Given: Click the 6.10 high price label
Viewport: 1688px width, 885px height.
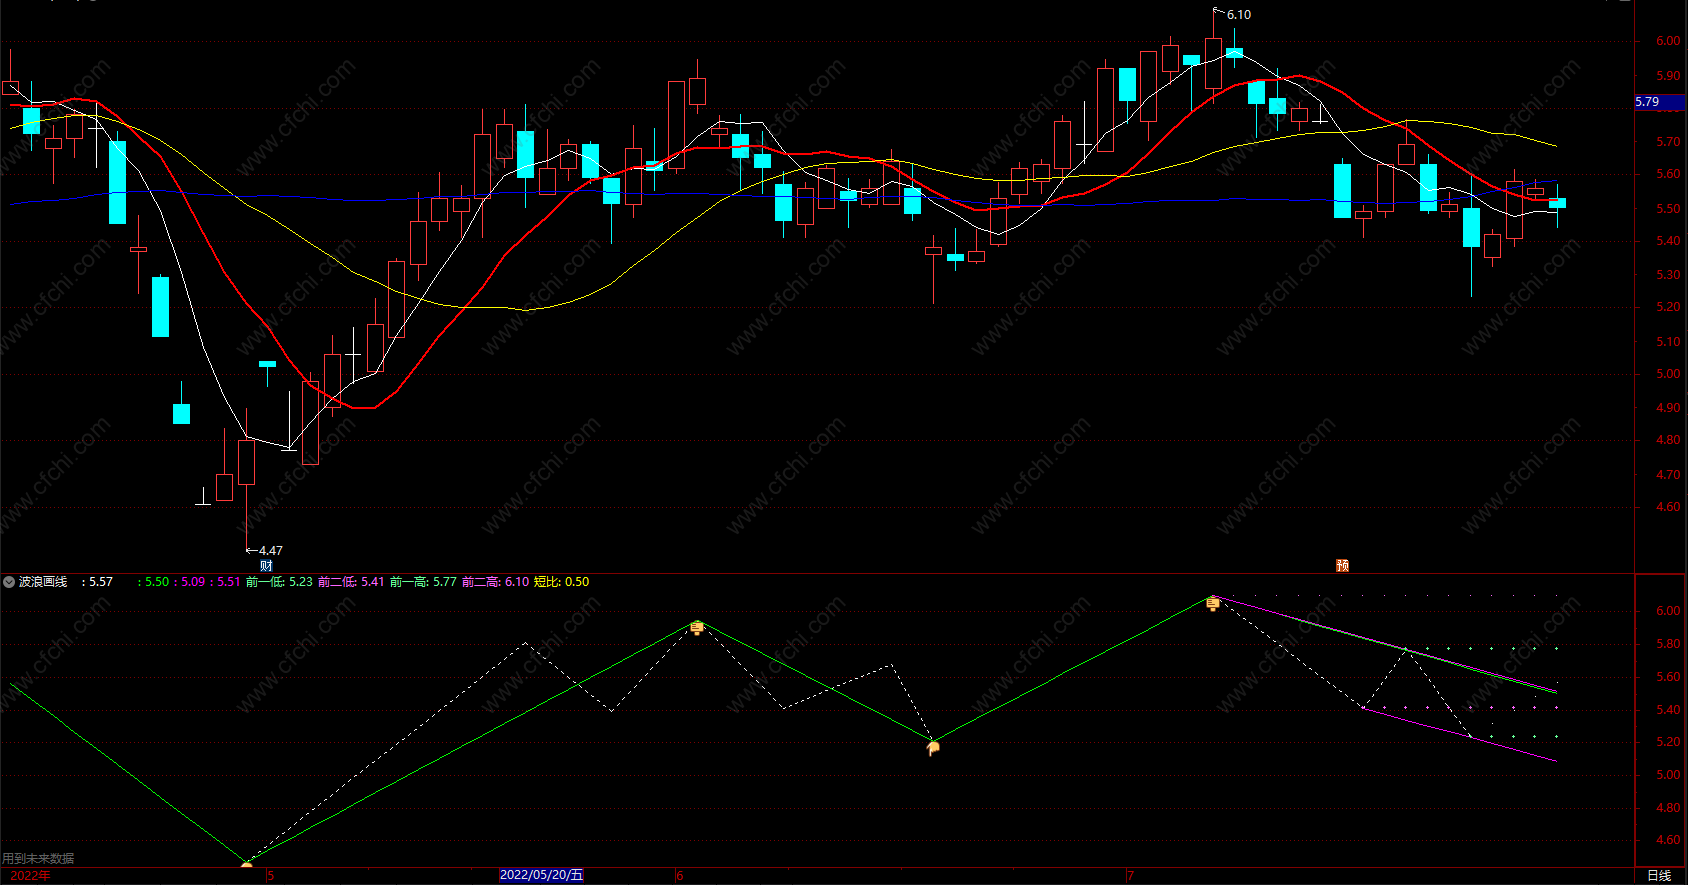Looking at the screenshot, I should (x=1239, y=15).
